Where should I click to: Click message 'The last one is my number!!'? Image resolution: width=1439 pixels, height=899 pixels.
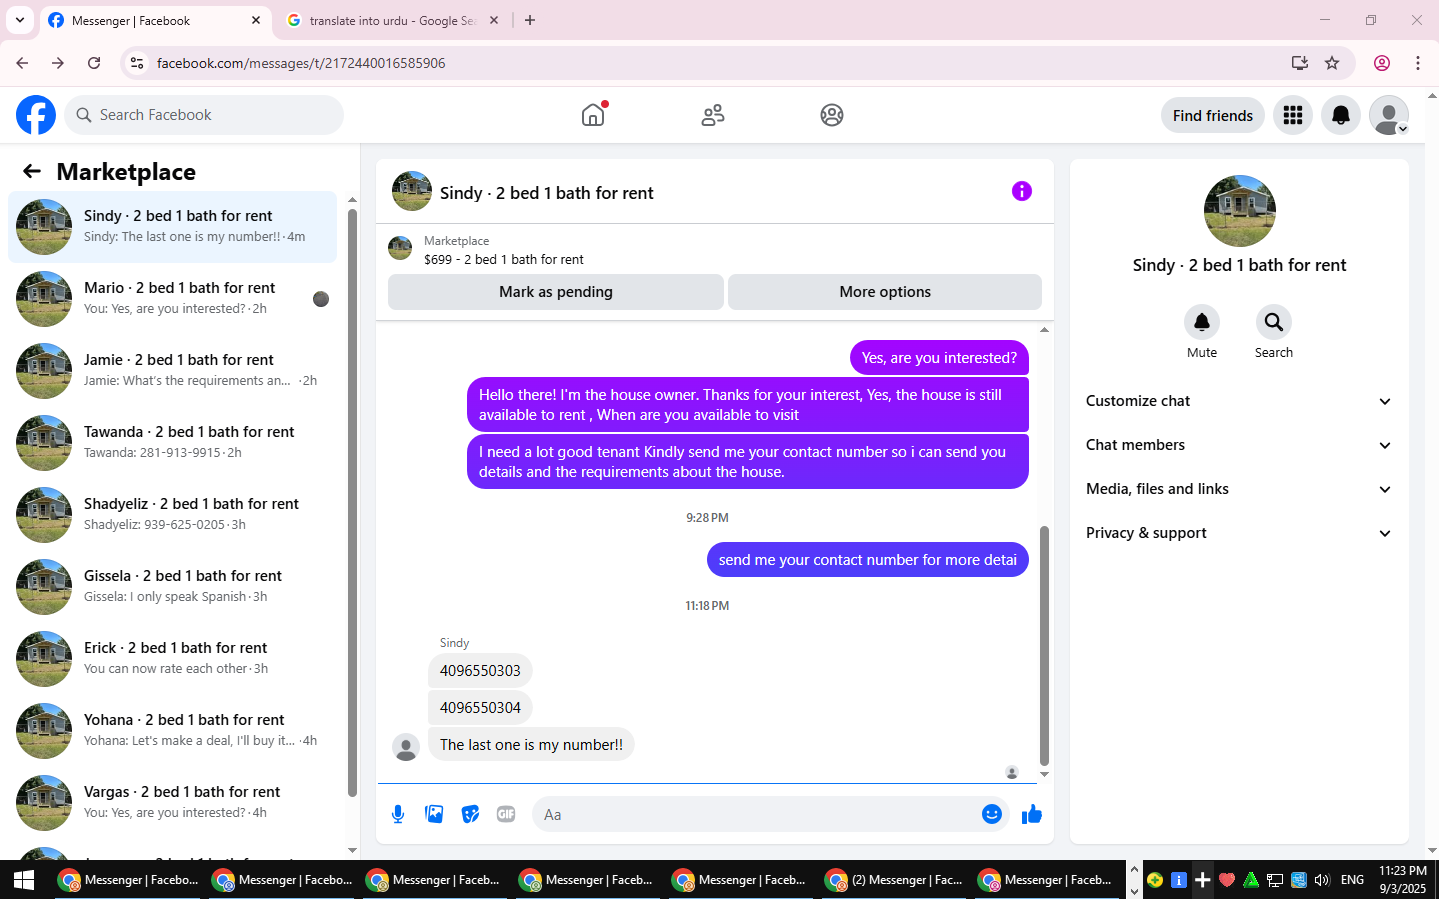531,745
